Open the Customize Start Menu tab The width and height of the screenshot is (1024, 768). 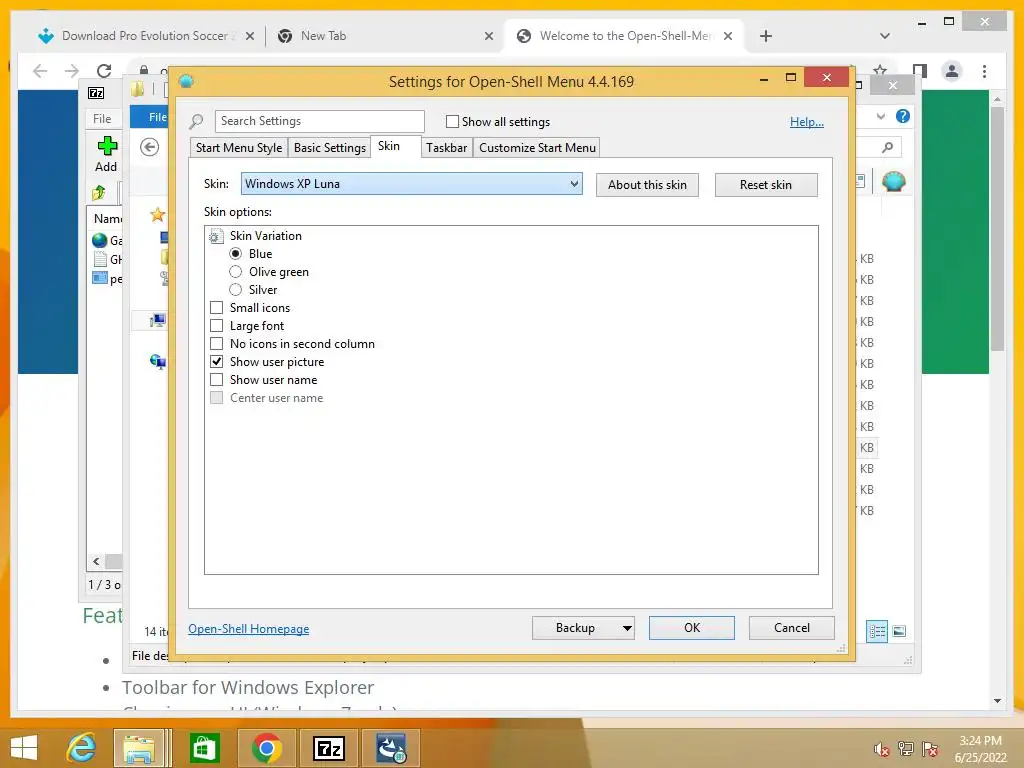(537, 148)
